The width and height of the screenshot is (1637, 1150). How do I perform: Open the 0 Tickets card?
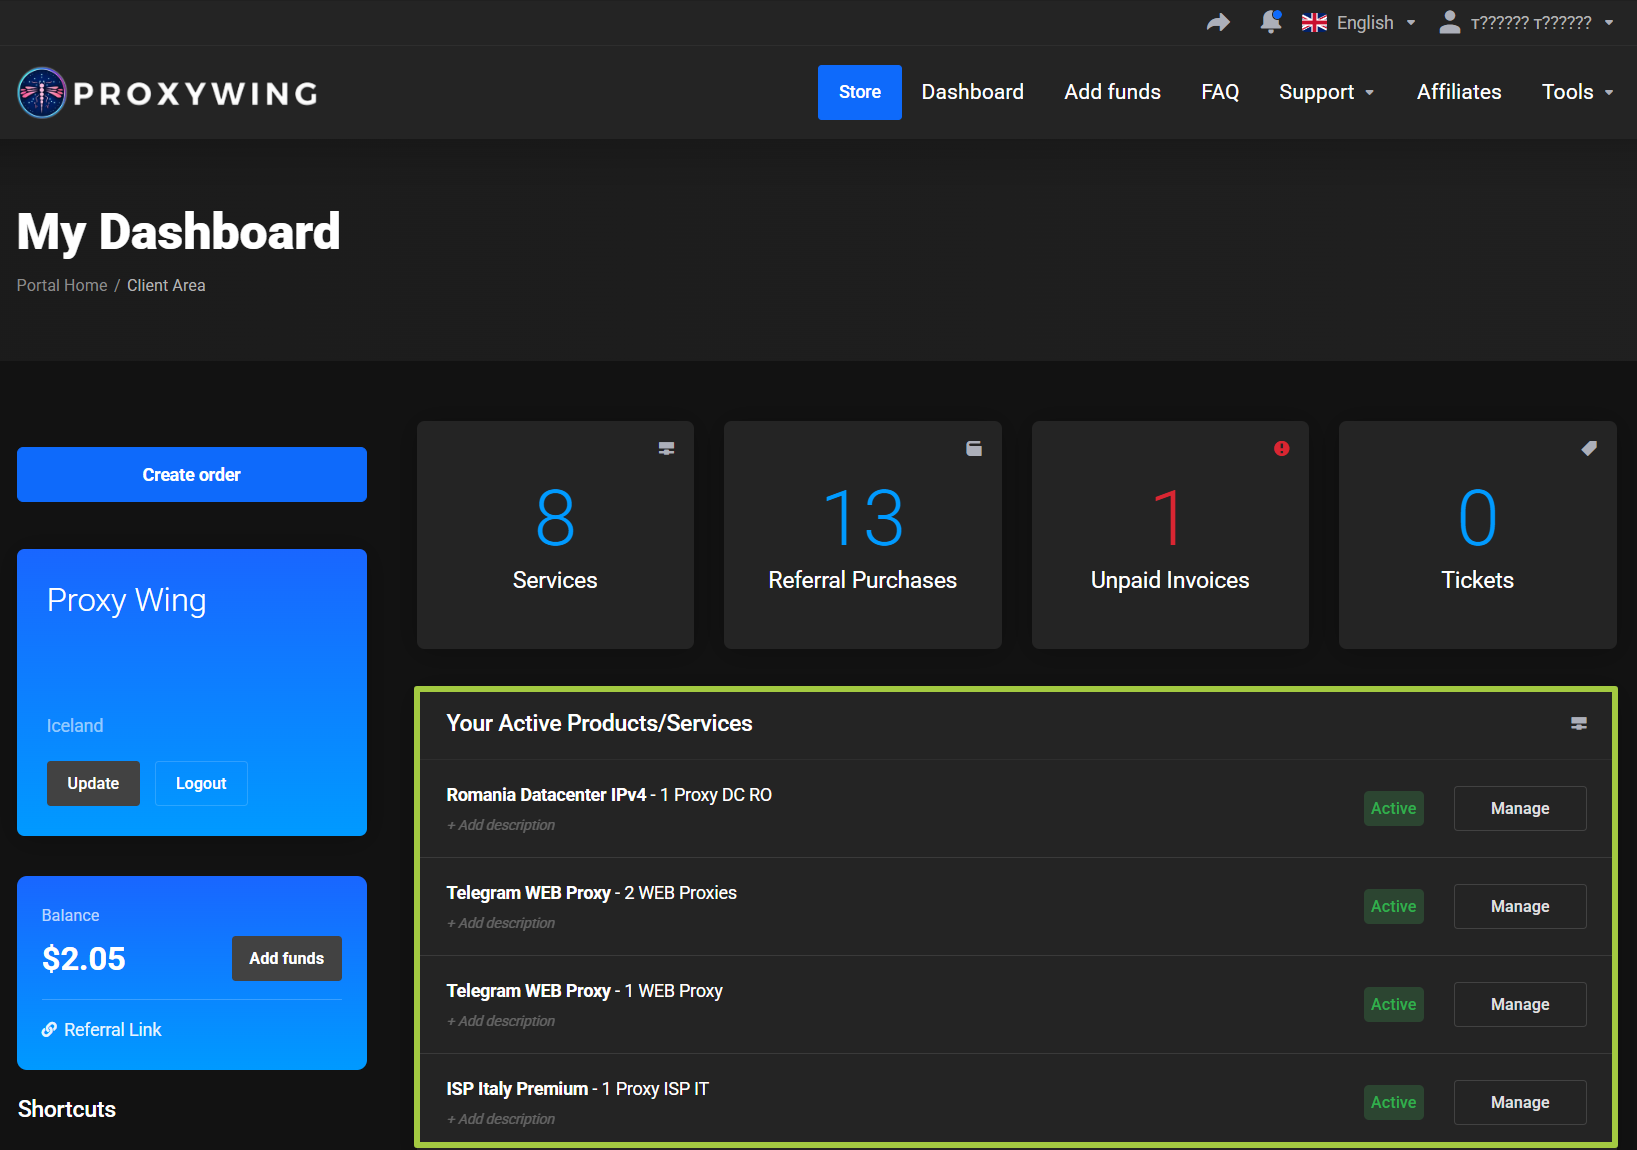1478,535
